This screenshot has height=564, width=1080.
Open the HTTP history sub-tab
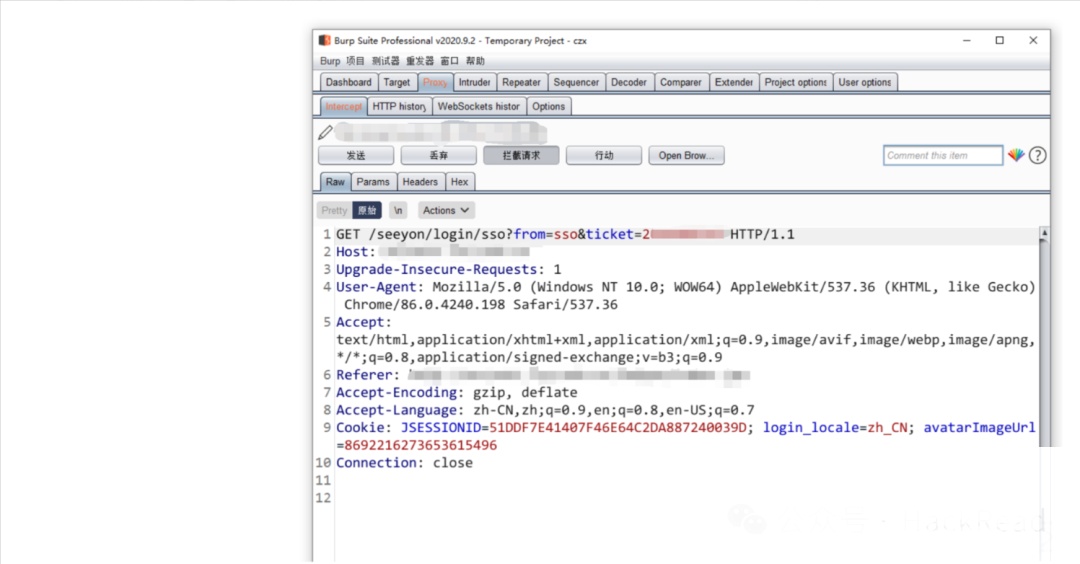click(399, 106)
